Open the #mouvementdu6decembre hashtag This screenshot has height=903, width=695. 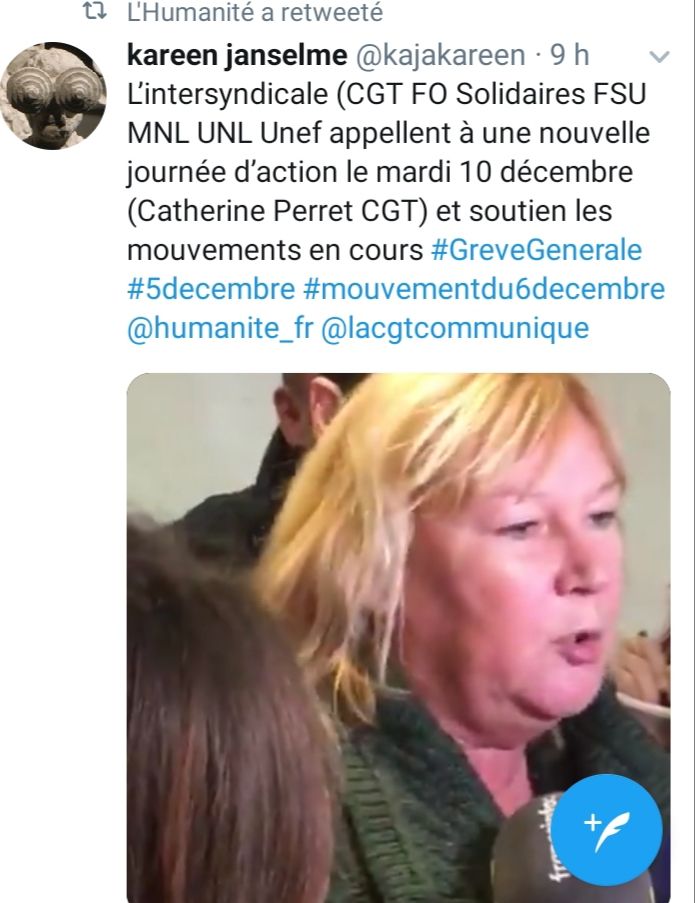484,289
